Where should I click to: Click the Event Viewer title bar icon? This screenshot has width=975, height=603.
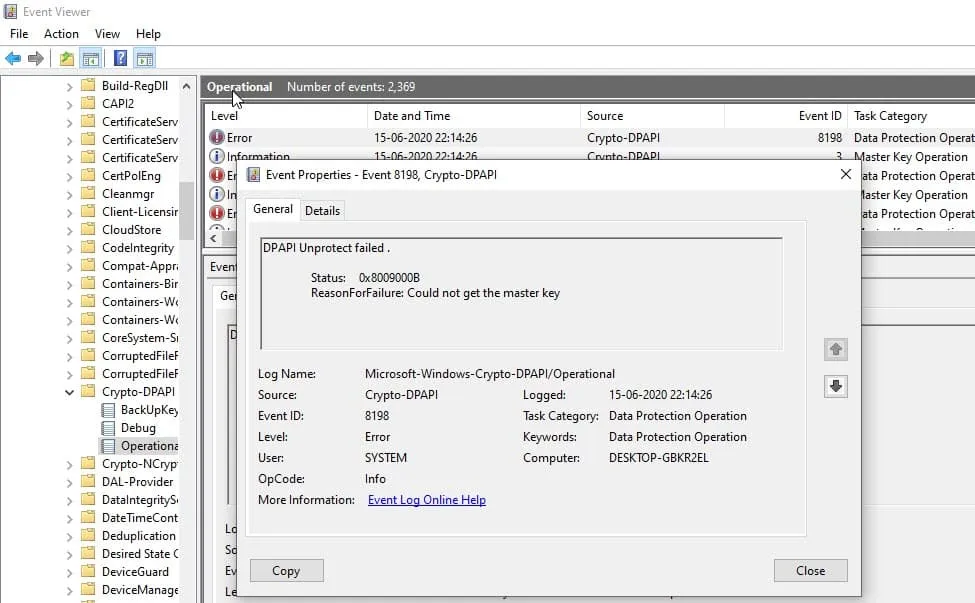click(x=11, y=11)
